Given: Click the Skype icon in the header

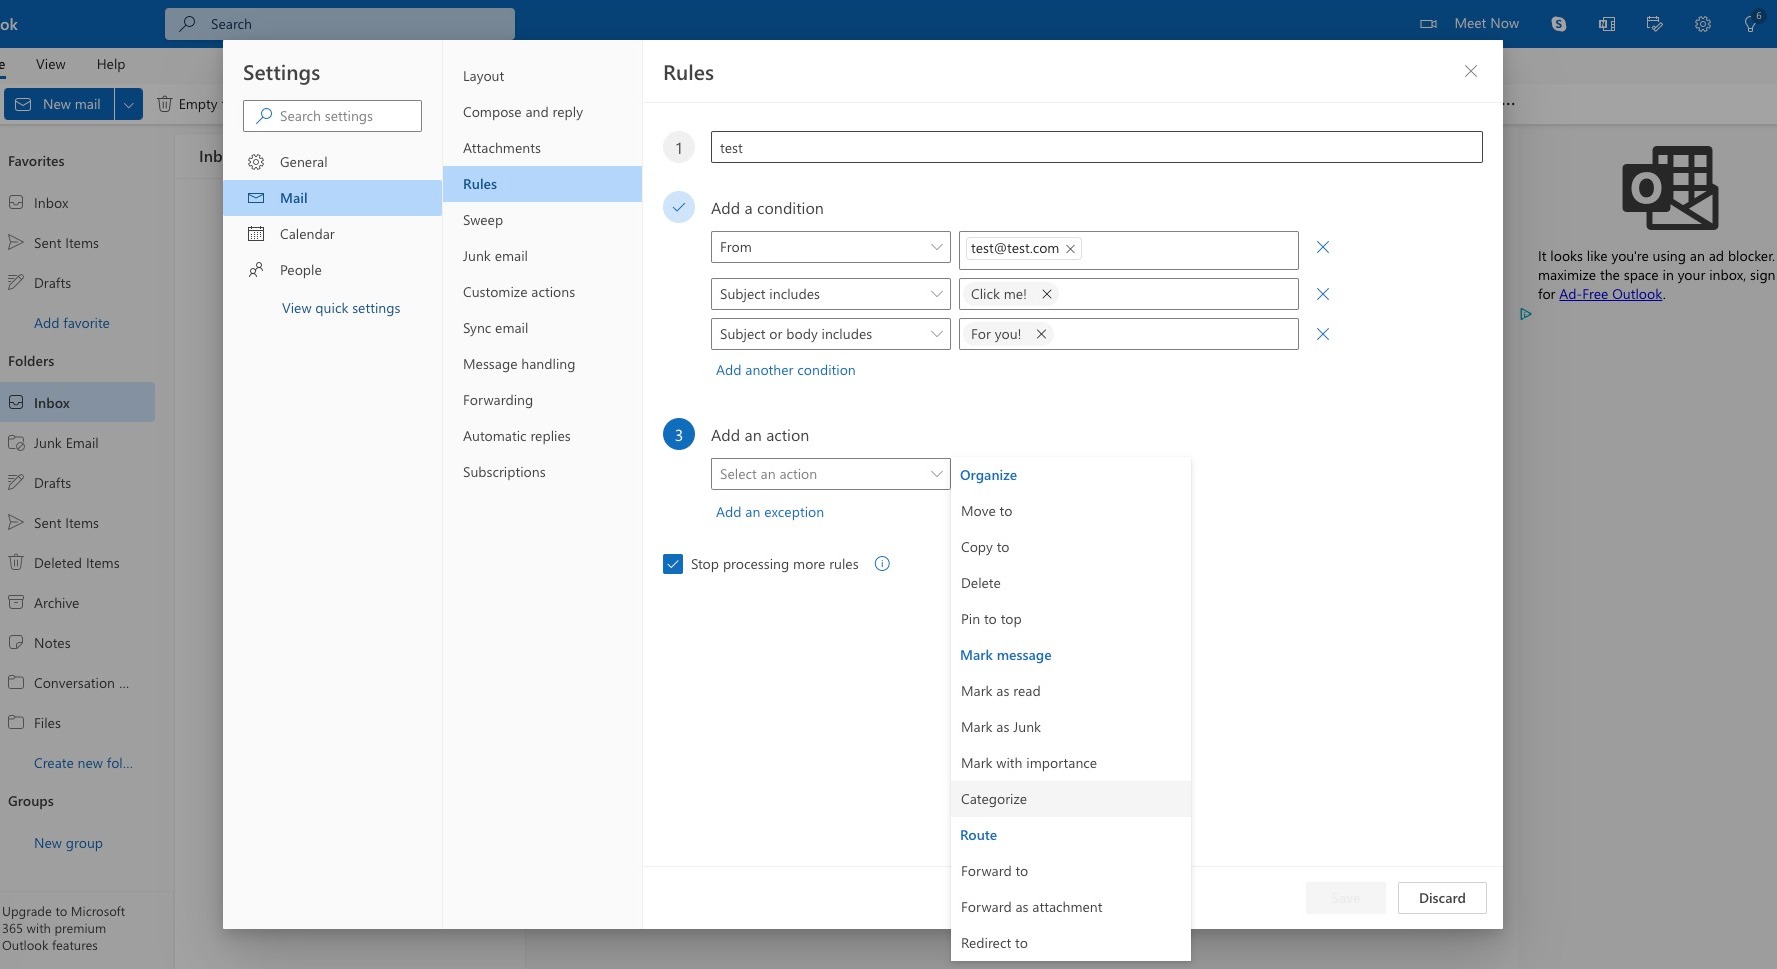Looking at the screenshot, I should pyautogui.click(x=1558, y=24).
